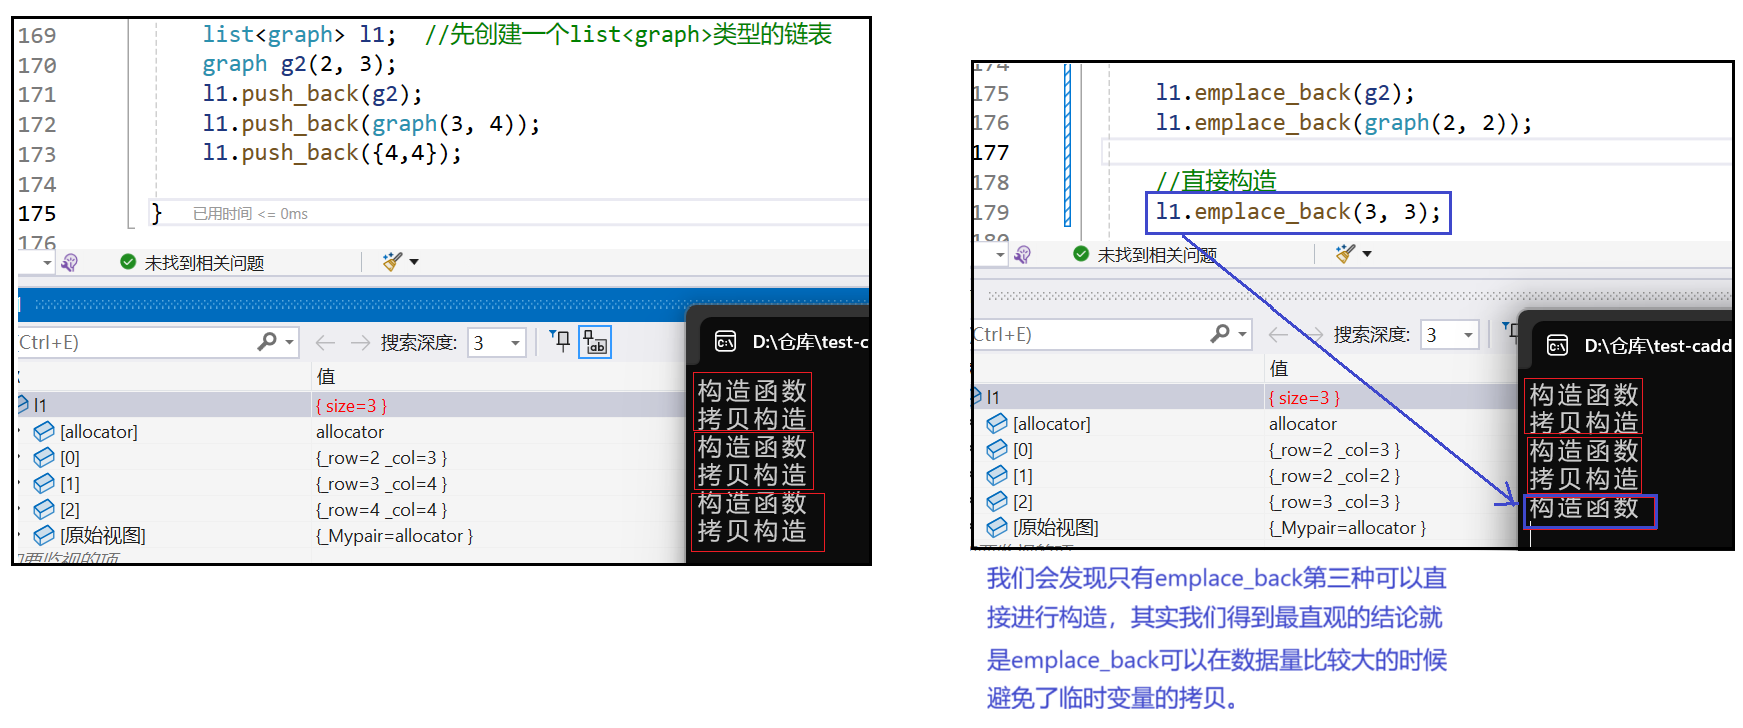This screenshot has height=728, width=1743.
Task: Select l1 row with size=3 in left panel
Action: pyautogui.click(x=350, y=405)
